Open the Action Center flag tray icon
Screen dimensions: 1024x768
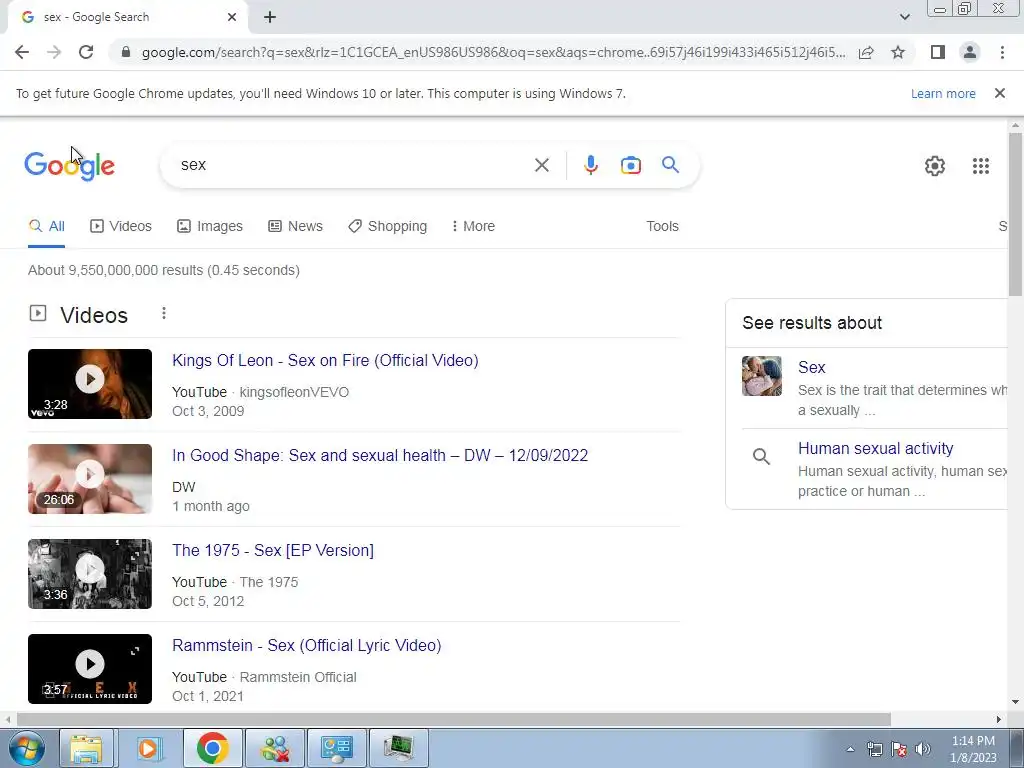click(x=899, y=749)
